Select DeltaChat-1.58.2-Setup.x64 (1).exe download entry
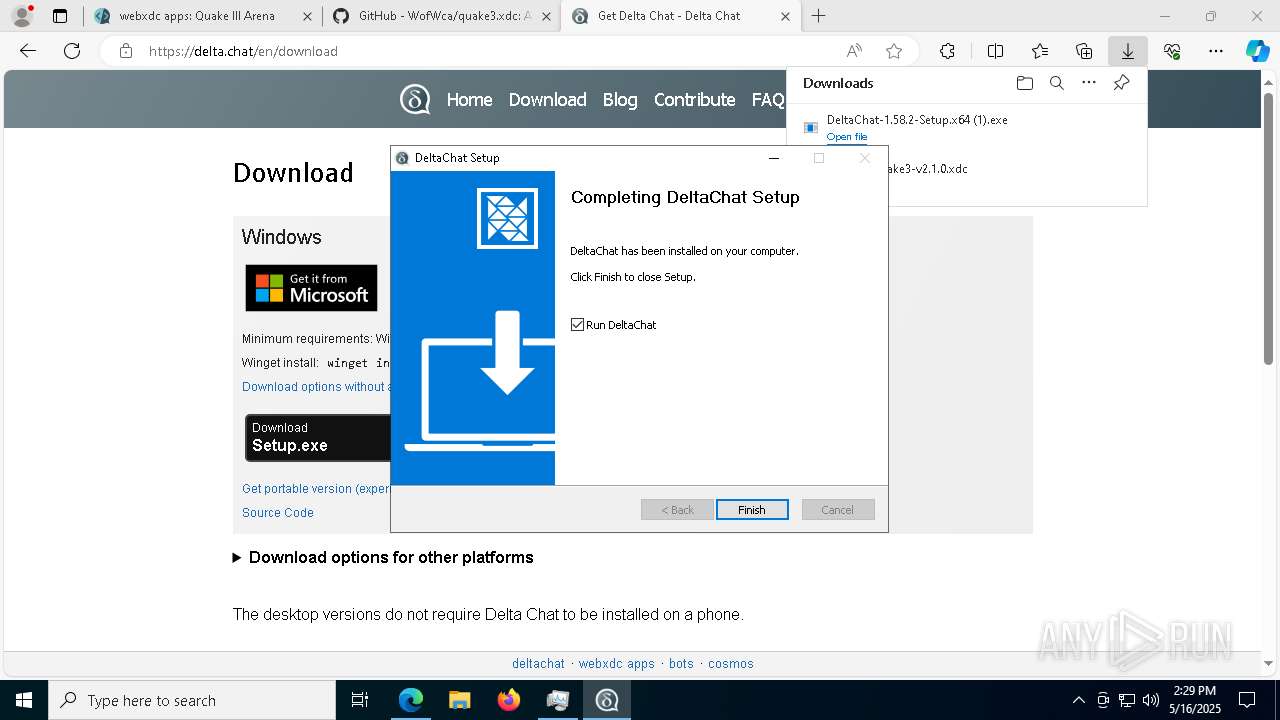1280x720 pixels. pos(966,127)
